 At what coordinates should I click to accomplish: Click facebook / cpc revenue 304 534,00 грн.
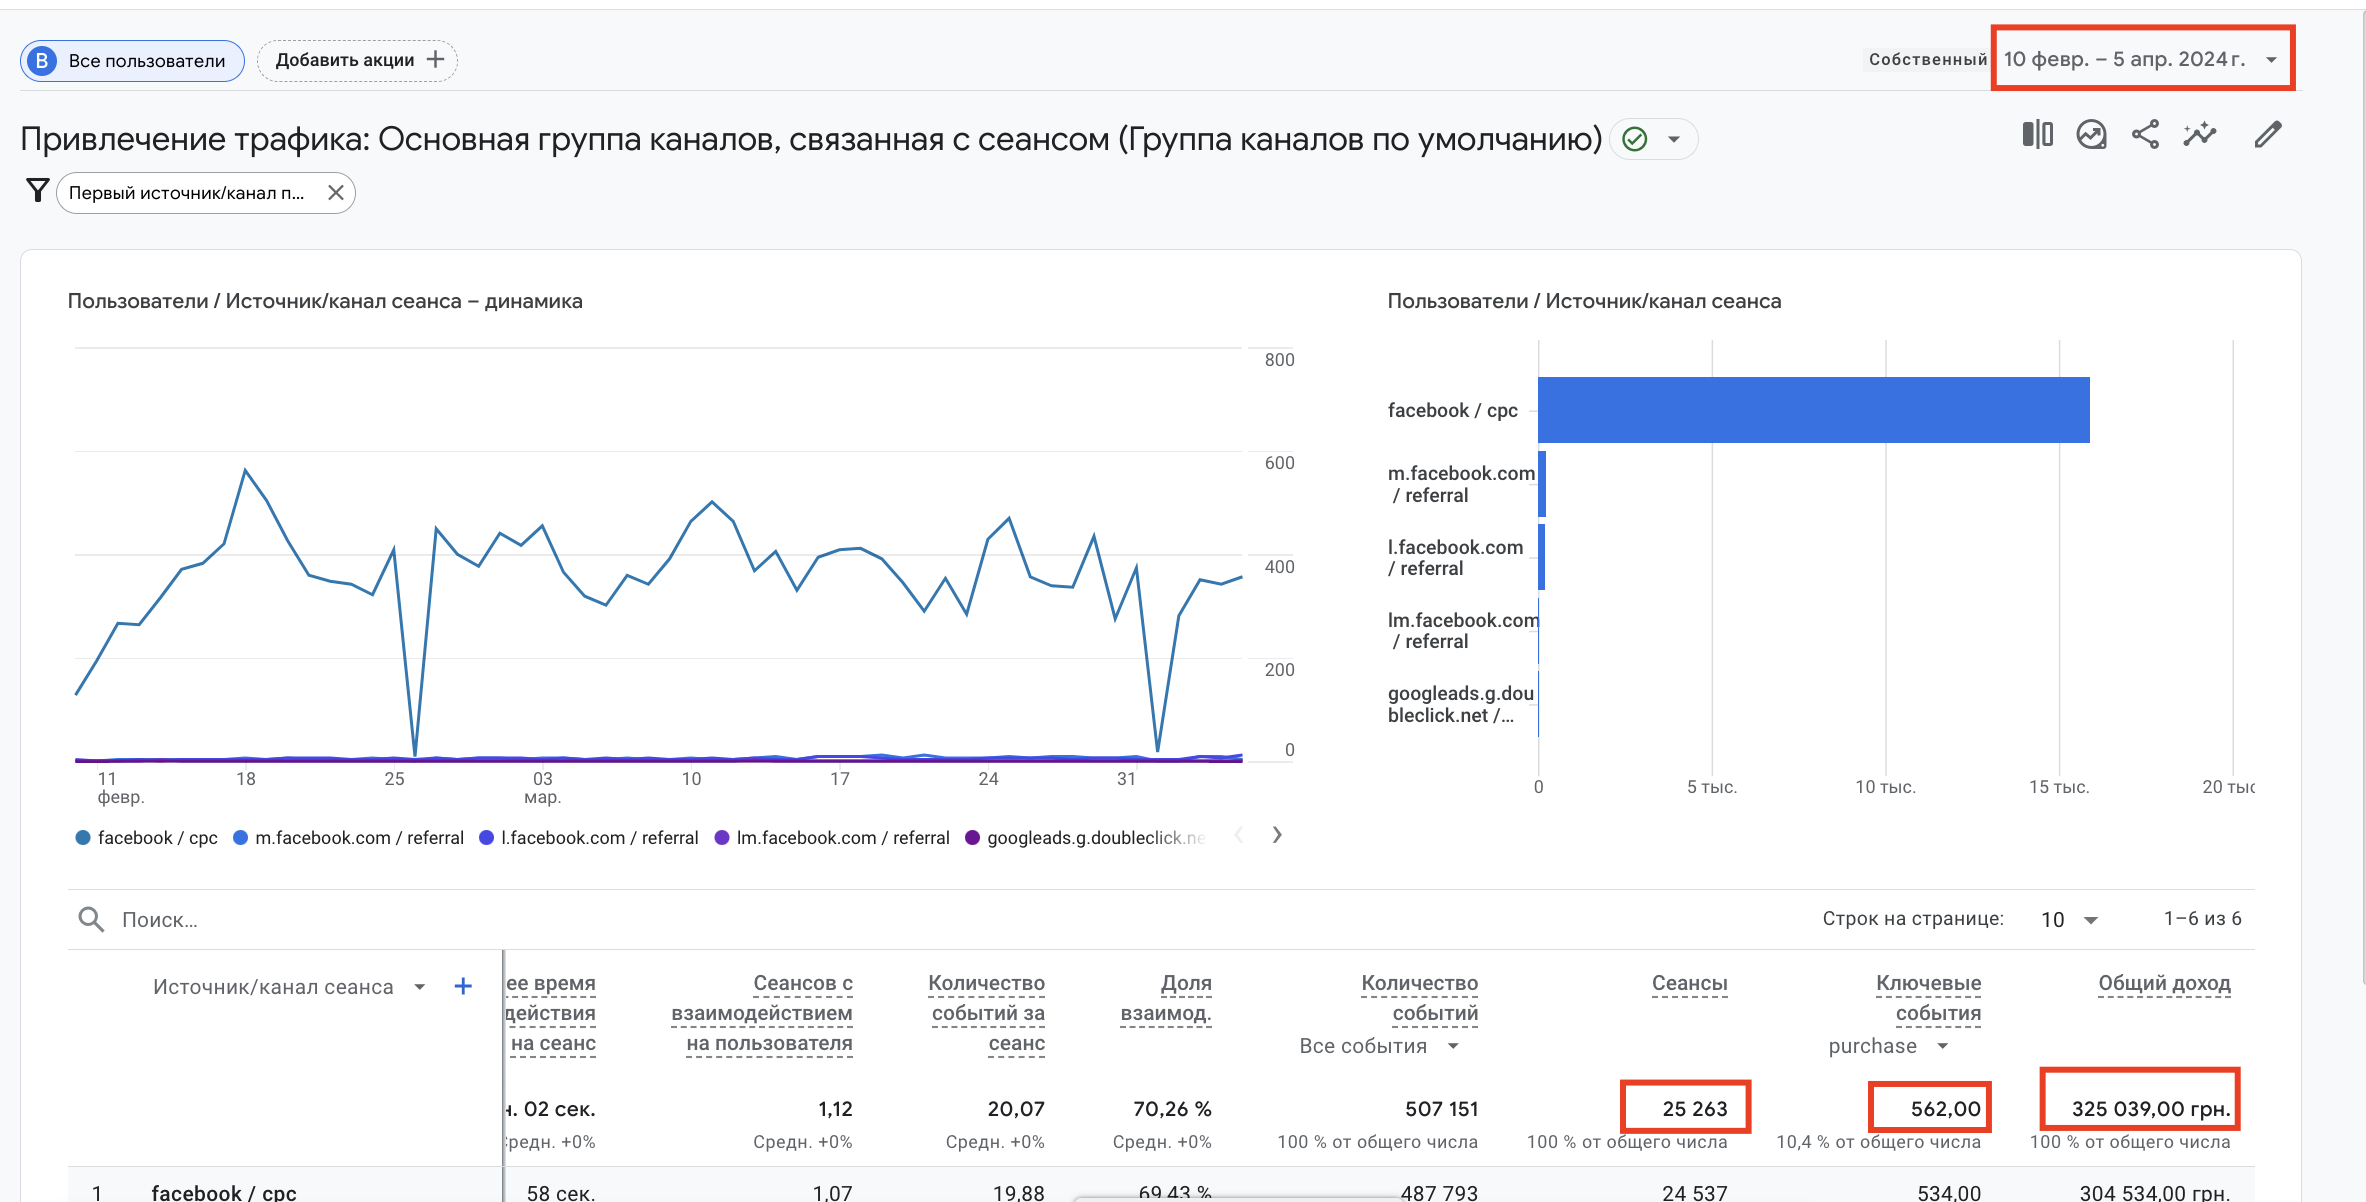(x=2155, y=1192)
